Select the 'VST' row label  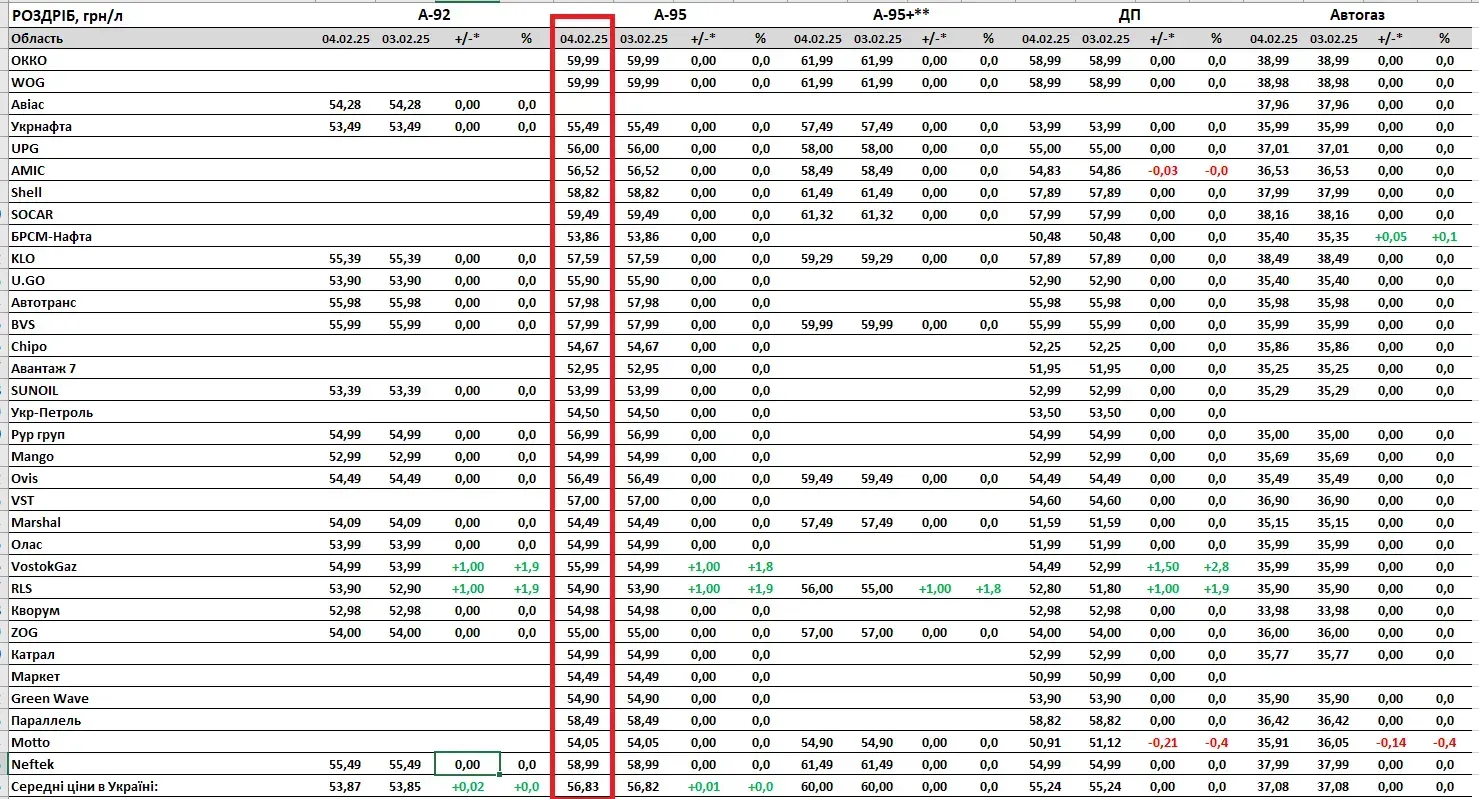coord(23,500)
